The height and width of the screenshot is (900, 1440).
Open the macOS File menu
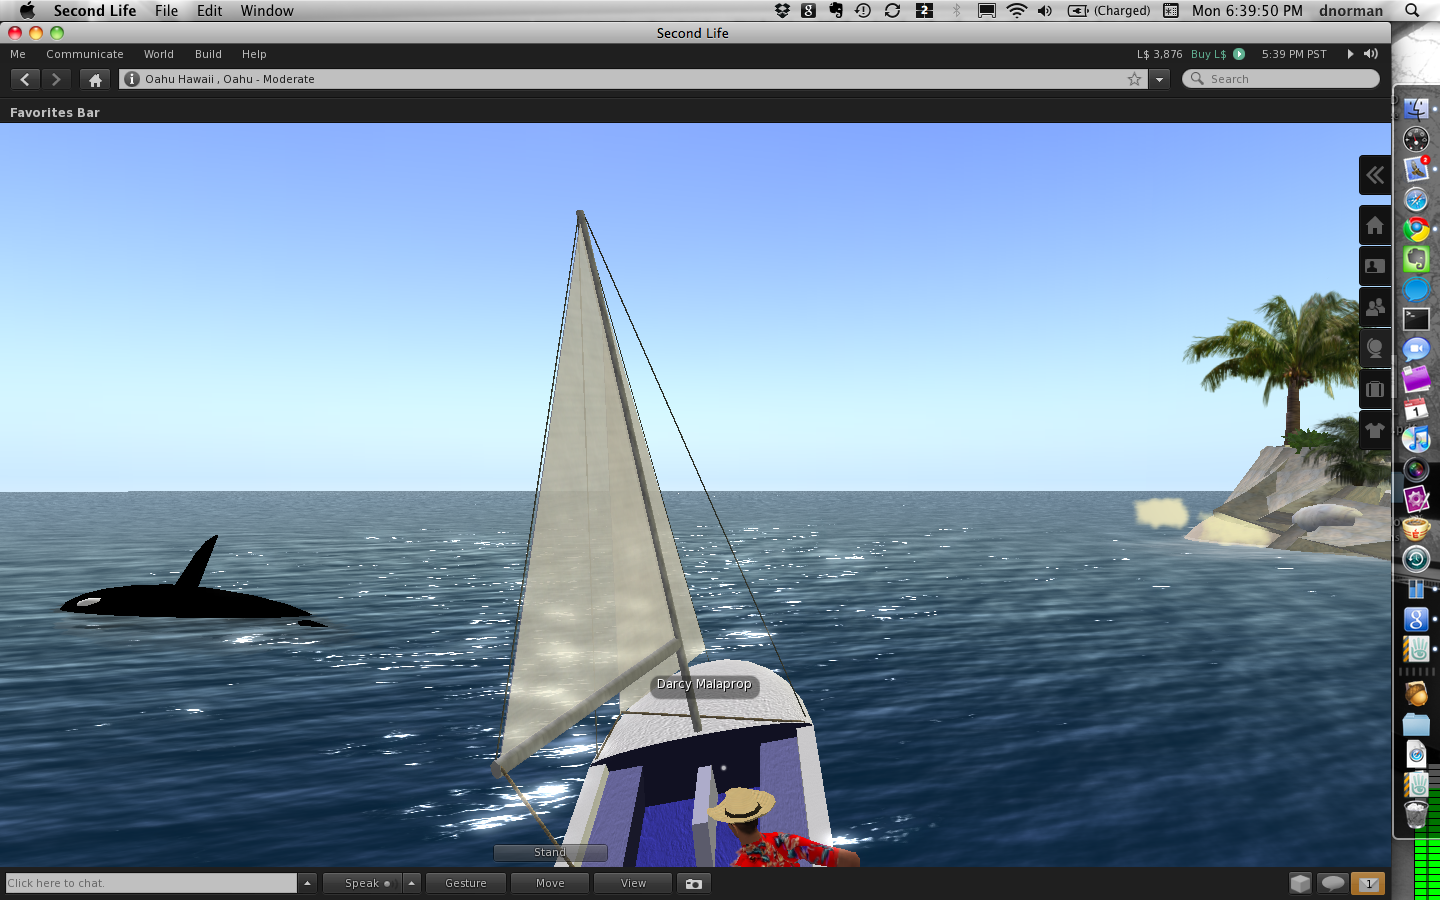[x=166, y=11]
